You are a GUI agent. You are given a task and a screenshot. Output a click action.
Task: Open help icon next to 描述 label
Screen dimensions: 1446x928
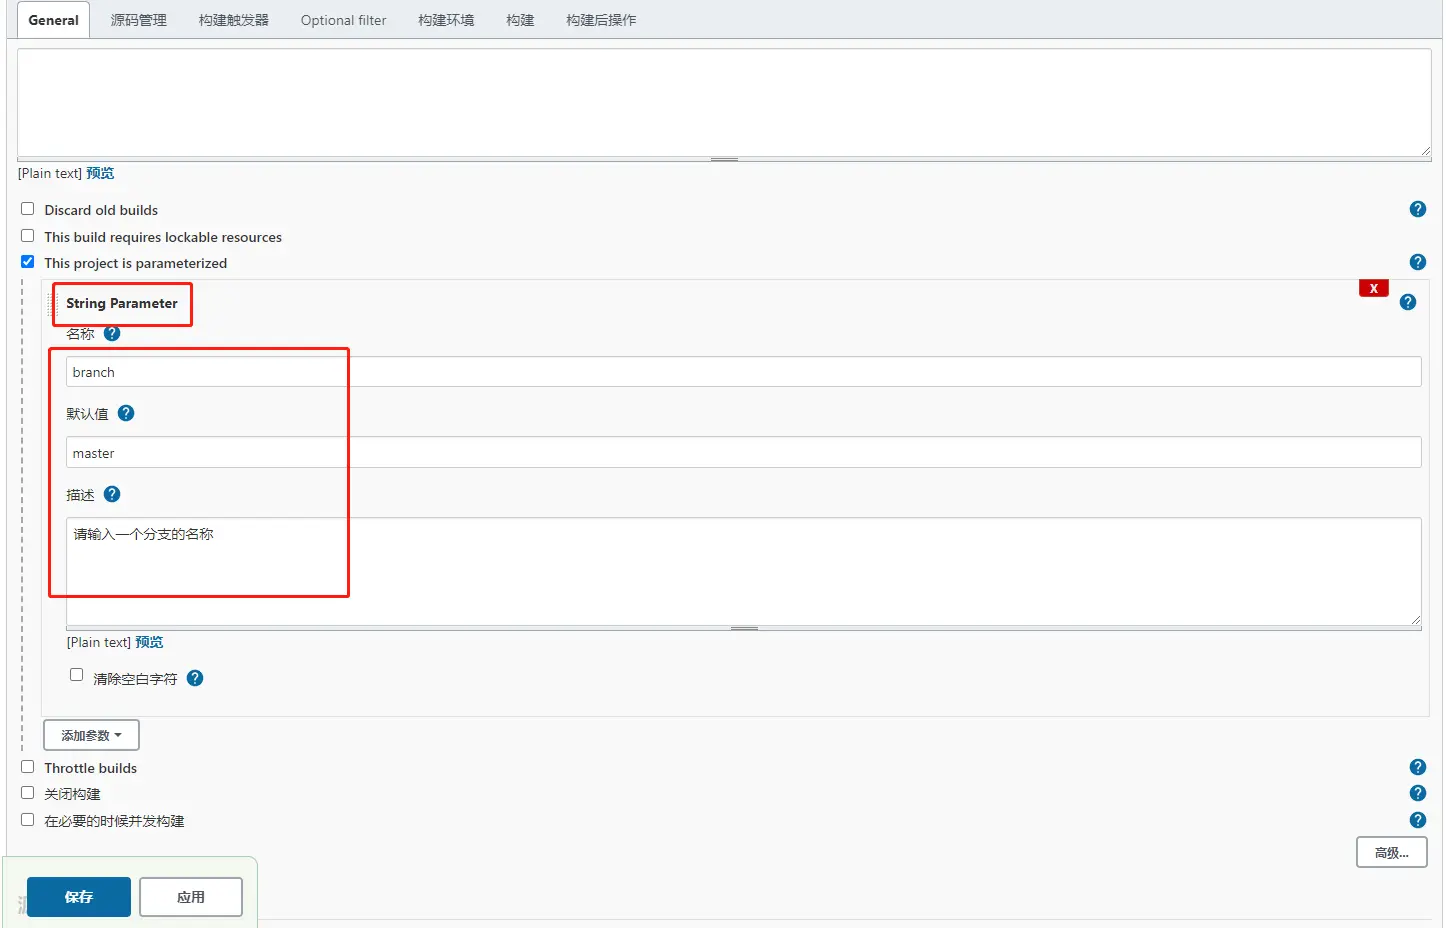112,494
